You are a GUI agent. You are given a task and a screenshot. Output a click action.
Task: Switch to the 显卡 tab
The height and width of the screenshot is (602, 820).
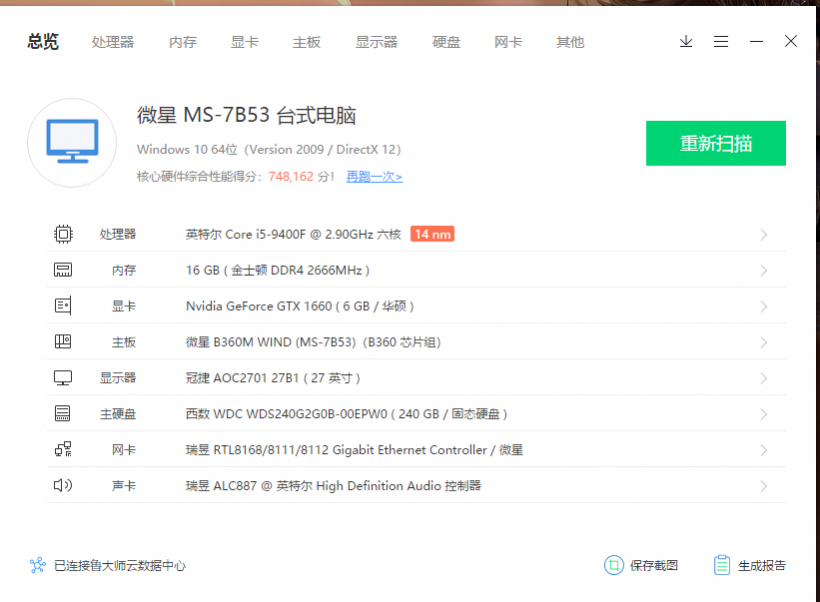pyautogui.click(x=245, y=42)
